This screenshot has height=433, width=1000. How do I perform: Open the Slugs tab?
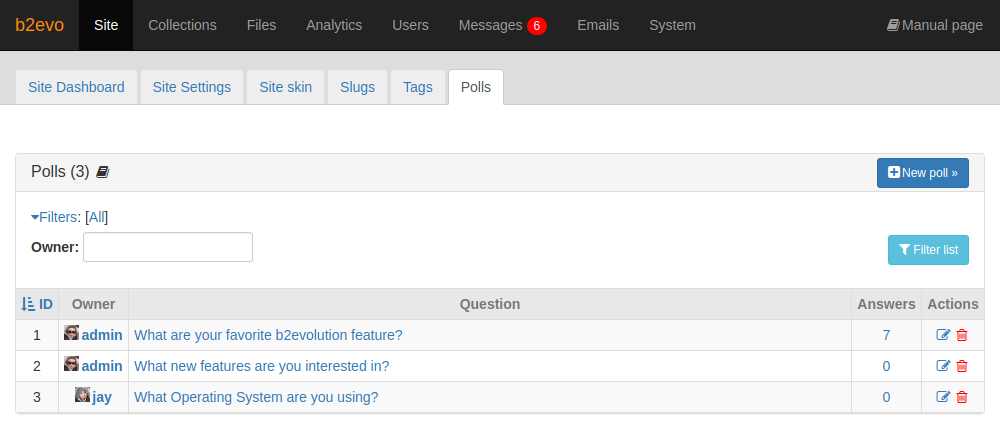pos(358,87)
